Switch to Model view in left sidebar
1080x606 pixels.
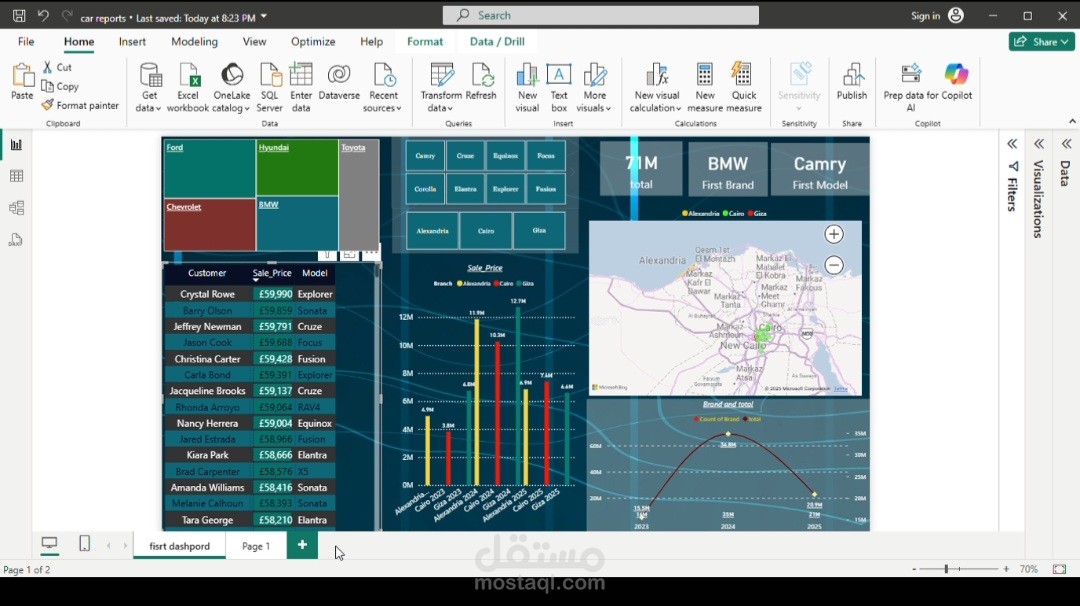coord(17,208)
